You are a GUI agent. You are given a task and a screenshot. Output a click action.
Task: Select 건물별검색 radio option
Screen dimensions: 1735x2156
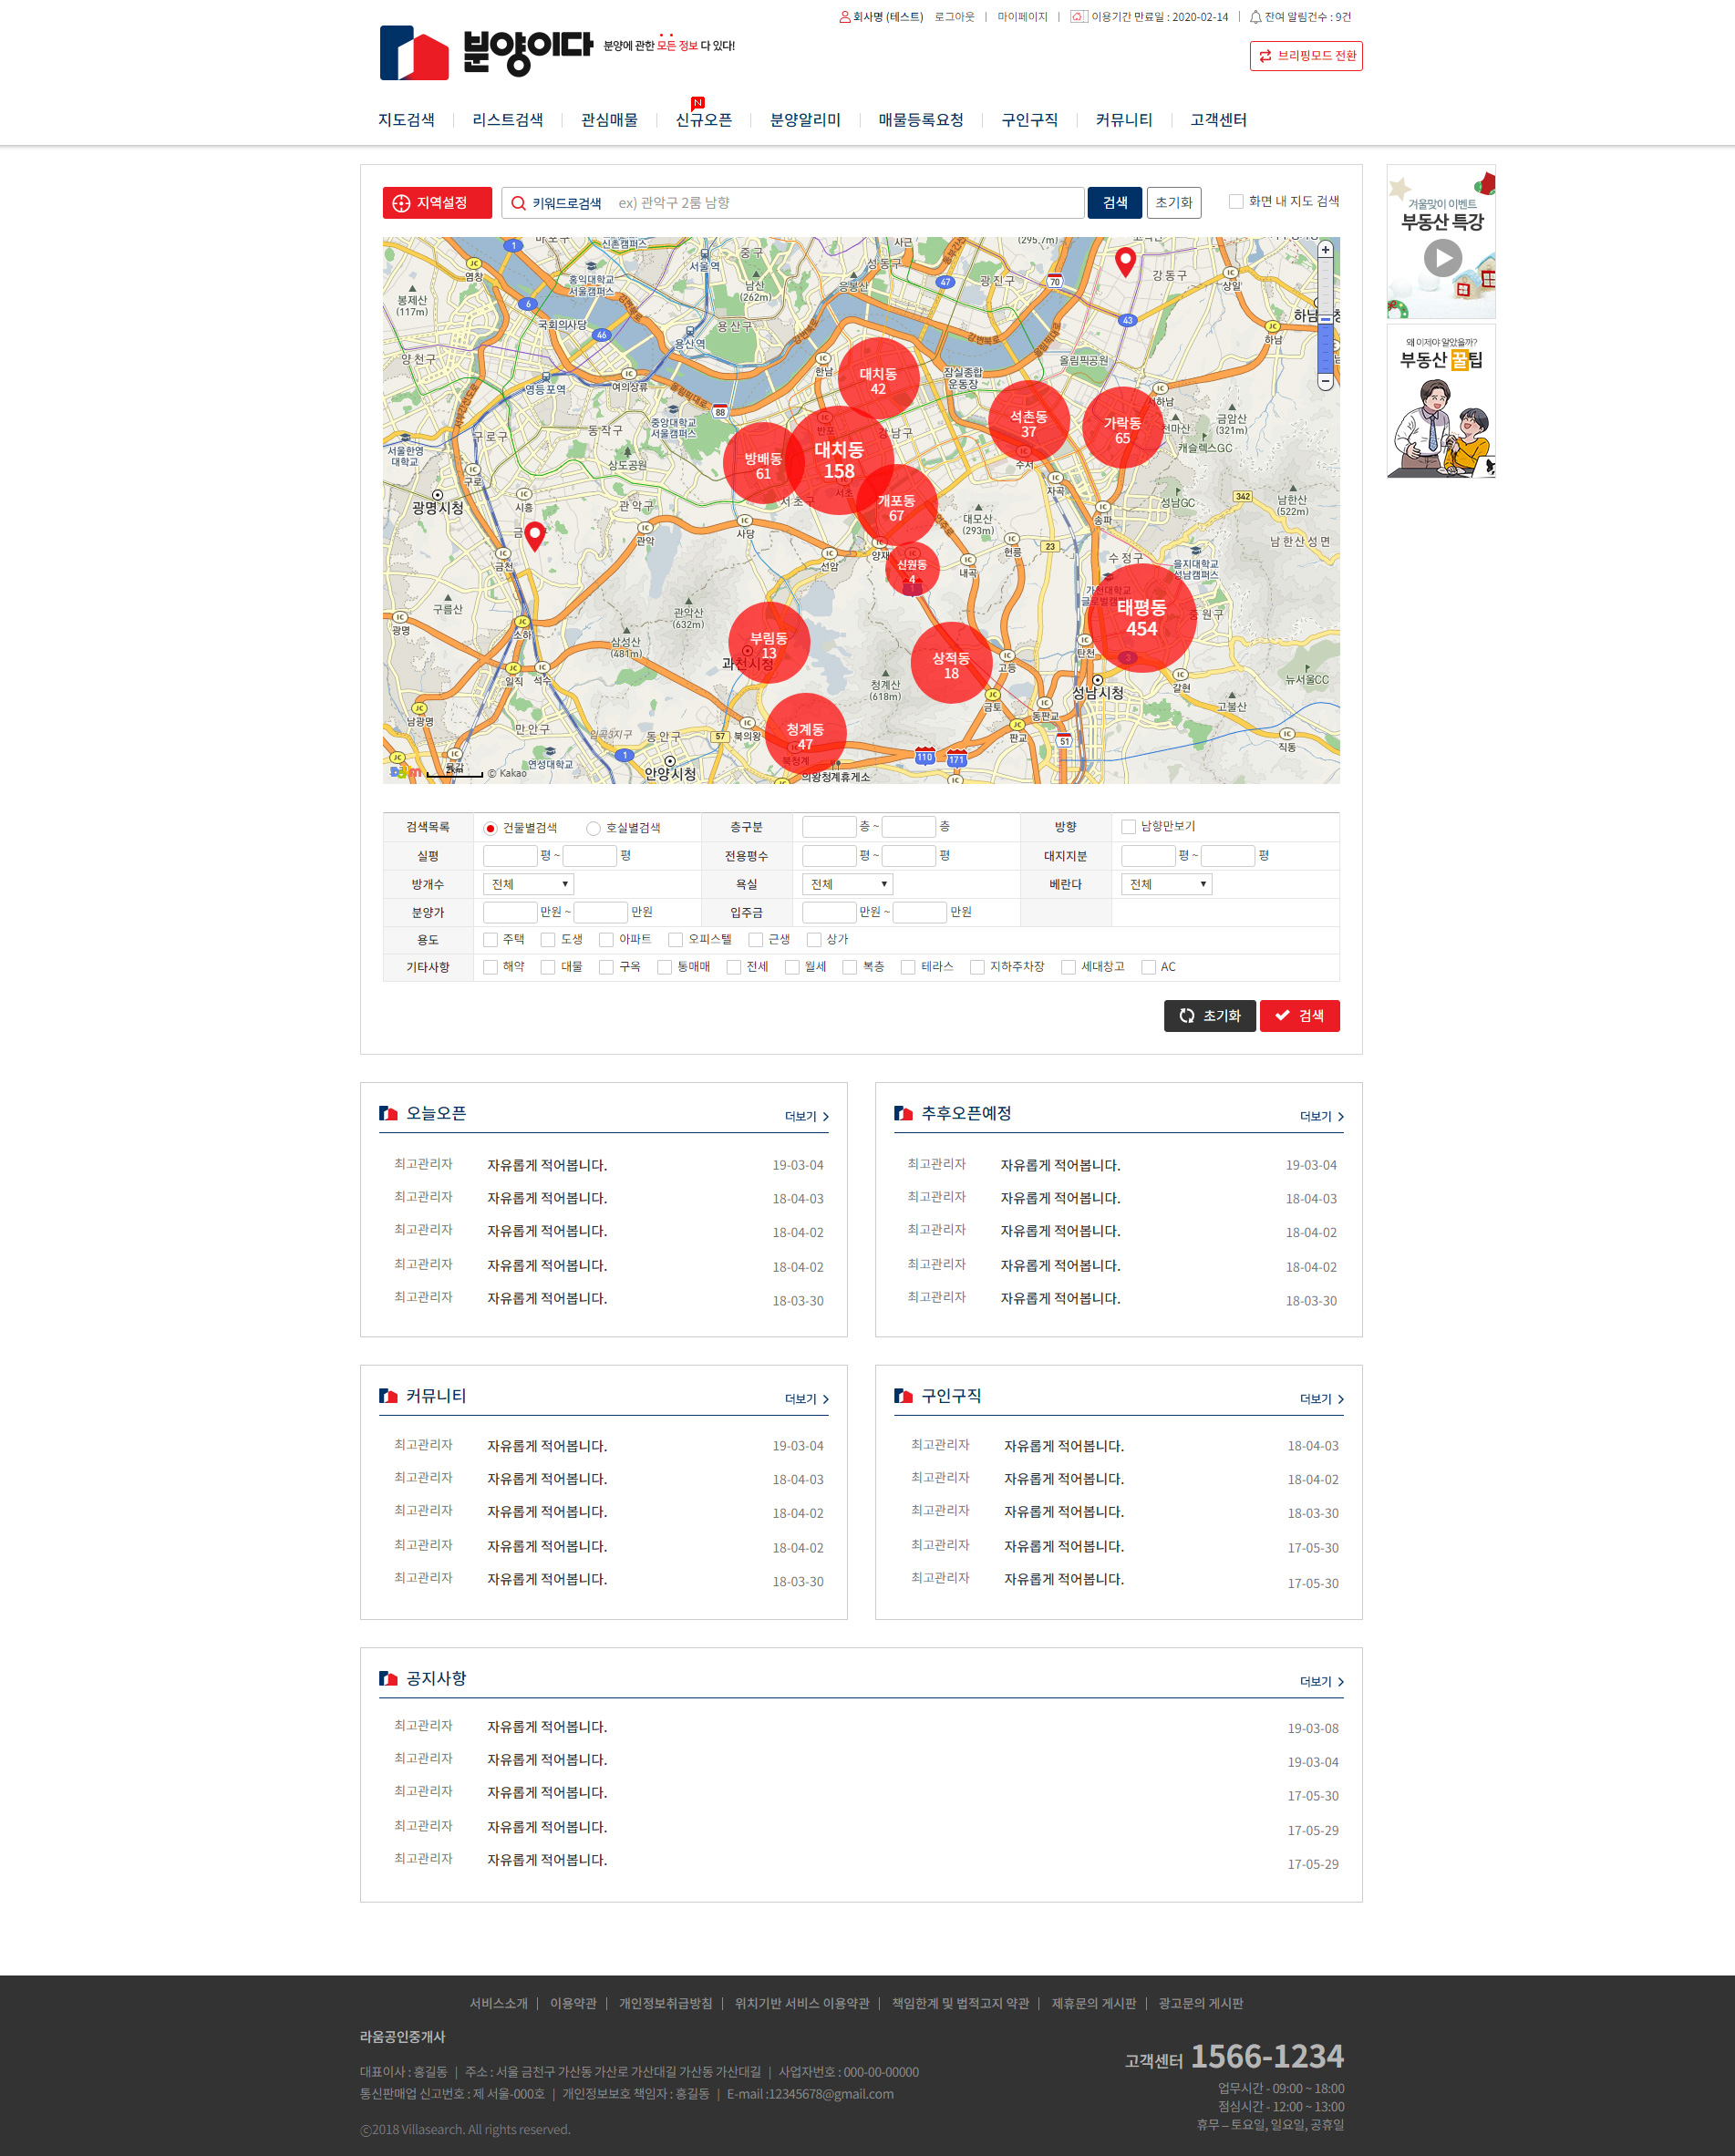[x=490, y=828]
